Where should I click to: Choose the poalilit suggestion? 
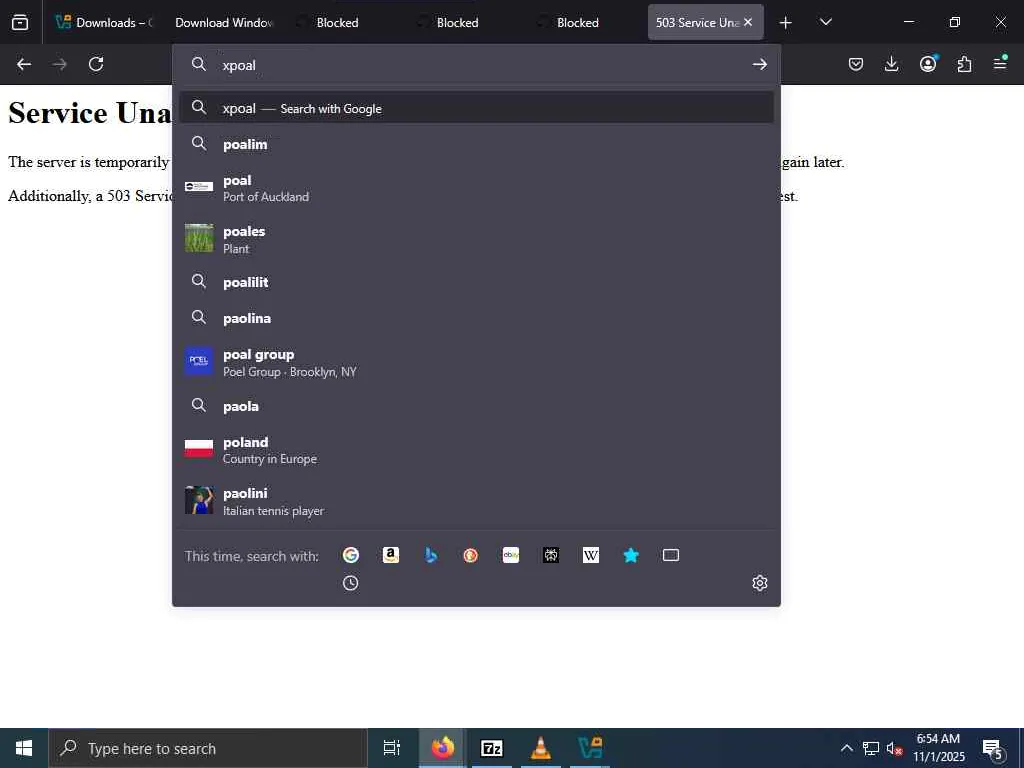(477, 282)
